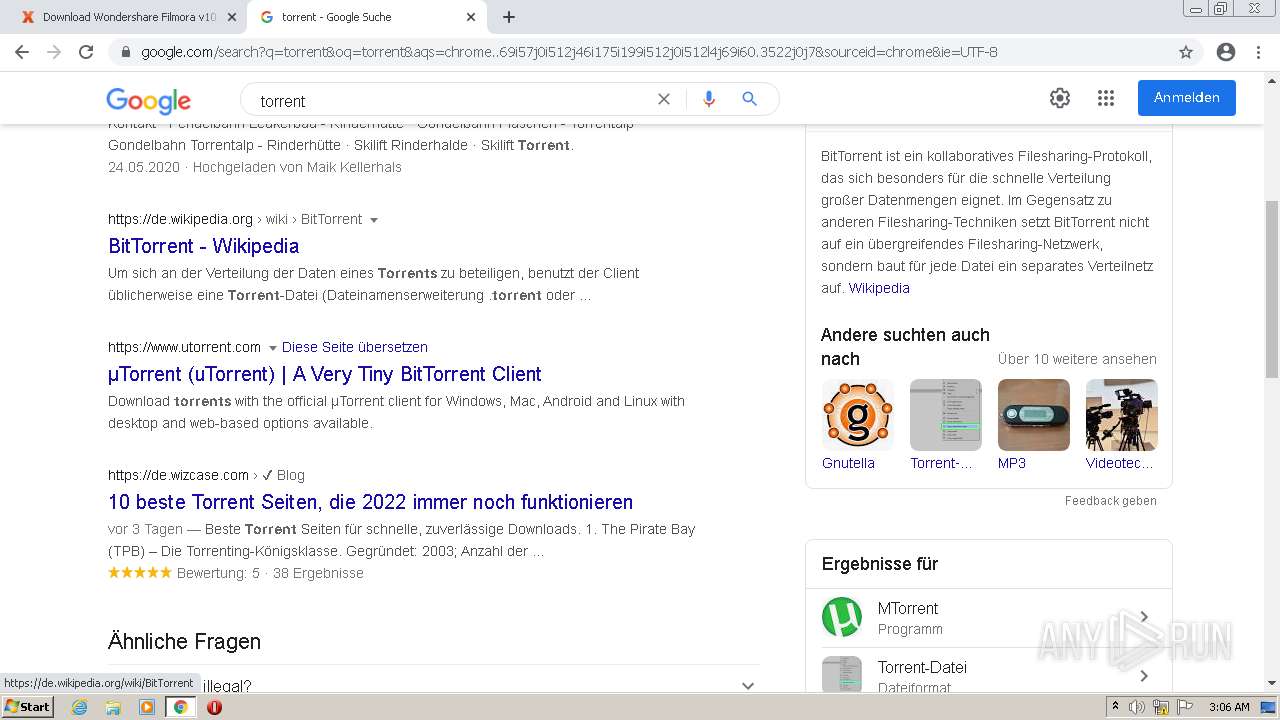
Task: Open the Torrent file related thumbnail
Action: [945, 415]
